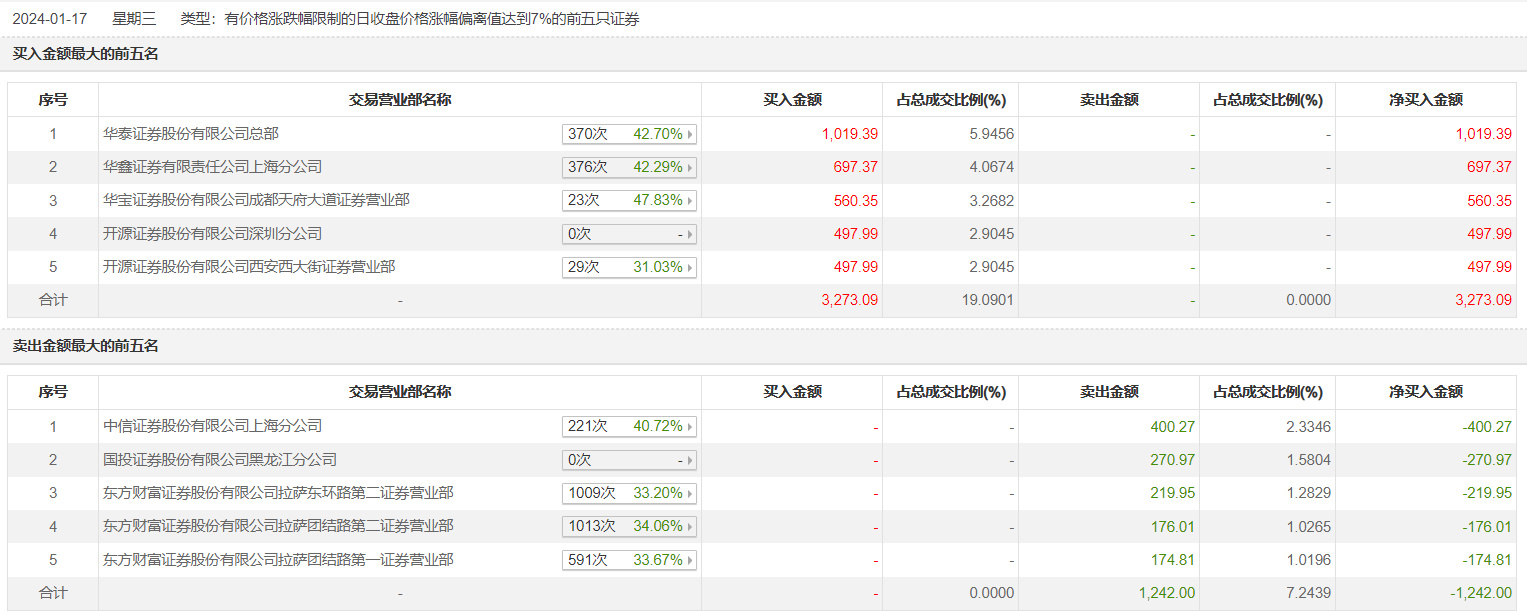Select the 卖出金额最大的前五名 section heading
The width and height of the screenshot is (1527, 615).
tap(85, 346)
